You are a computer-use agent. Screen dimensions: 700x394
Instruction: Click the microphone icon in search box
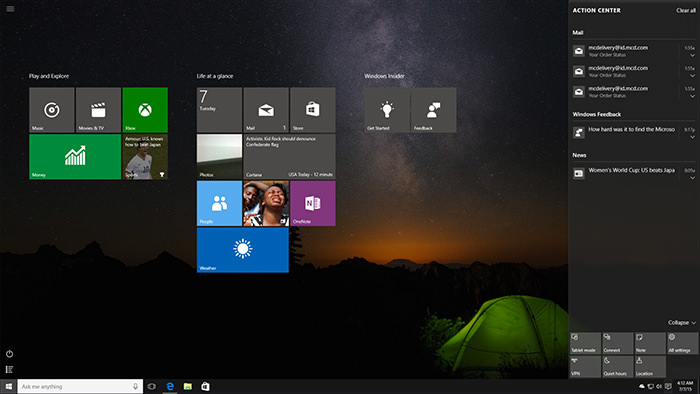point(135,386)
